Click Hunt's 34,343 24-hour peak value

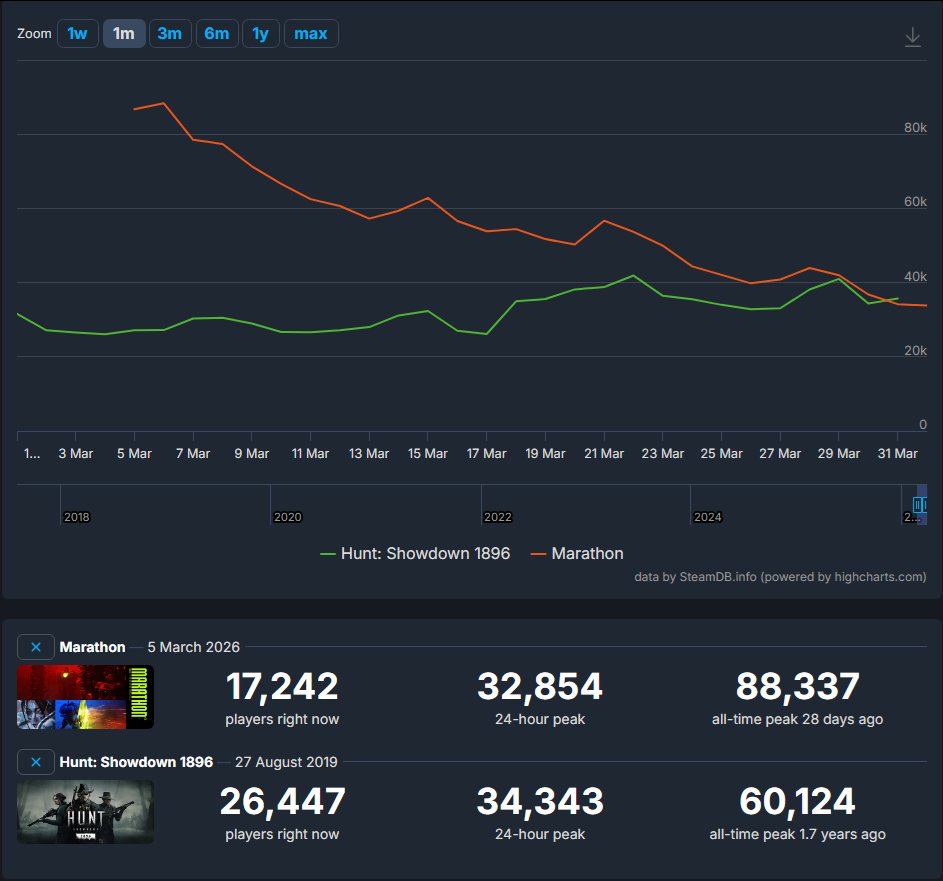coord(540,802)
